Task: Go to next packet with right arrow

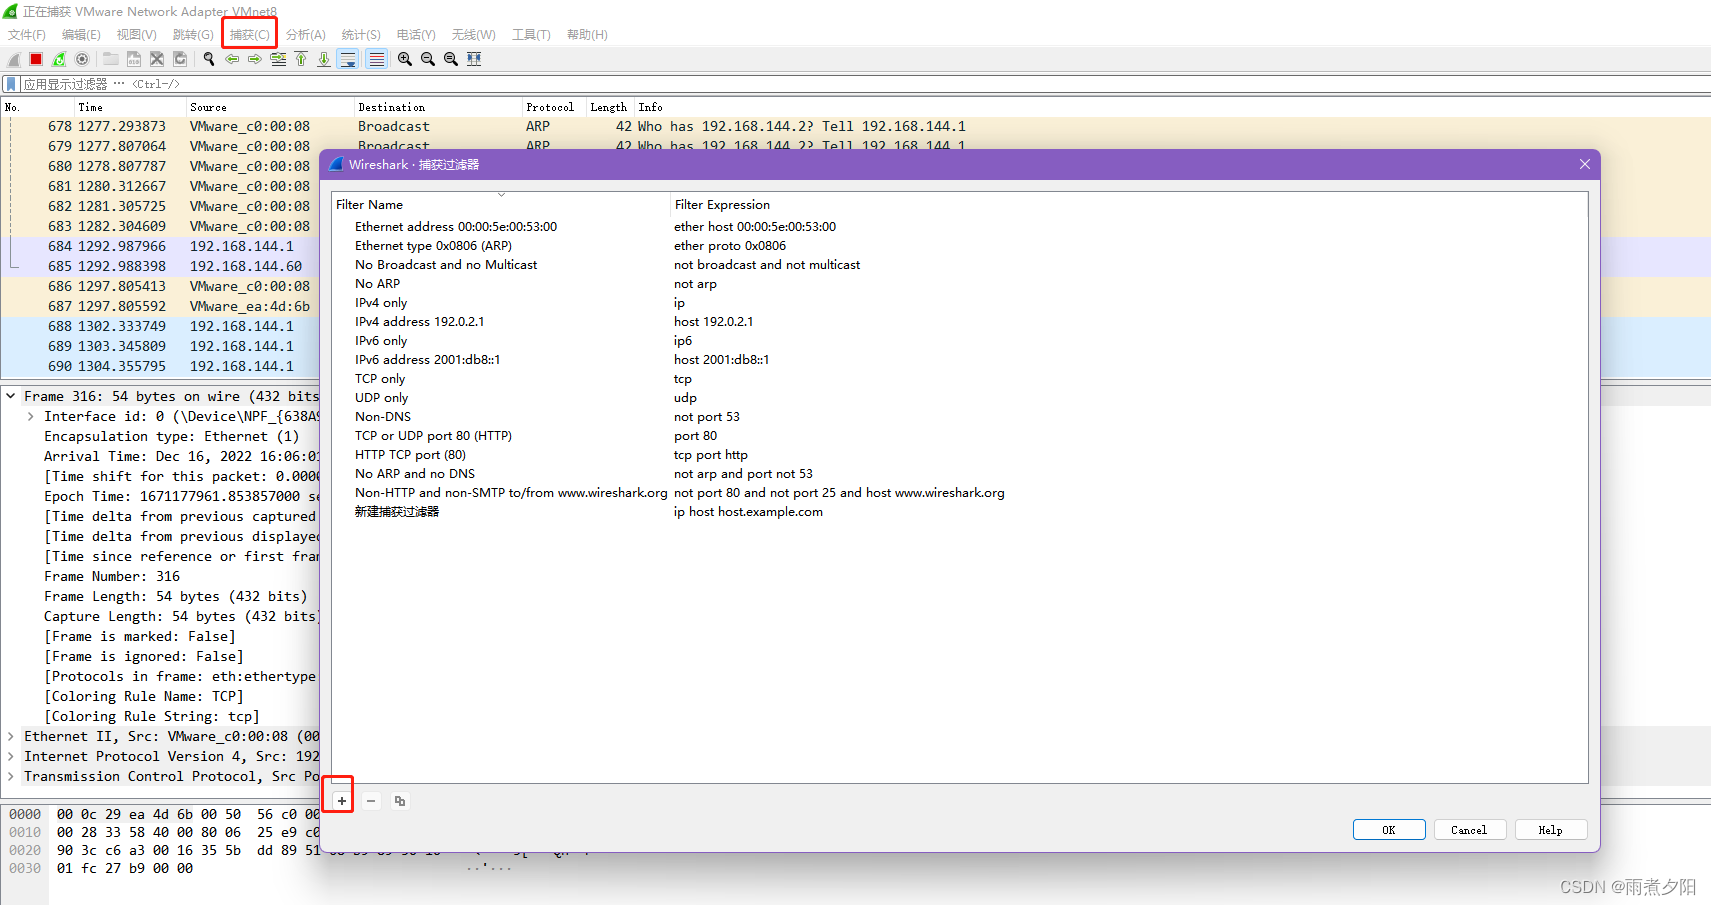Action: 255,59
